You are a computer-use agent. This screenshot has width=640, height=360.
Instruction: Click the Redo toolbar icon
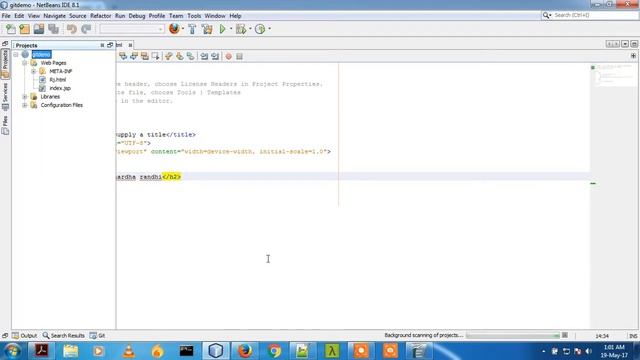click(86, 29)
